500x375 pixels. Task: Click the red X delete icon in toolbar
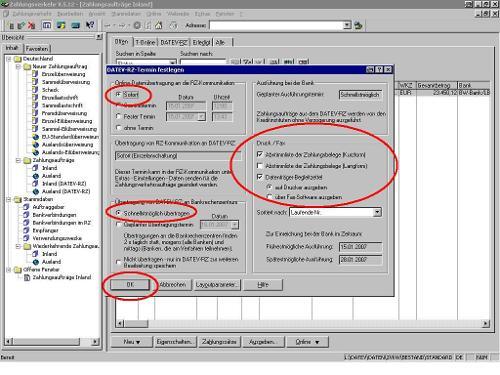point(32,25)
